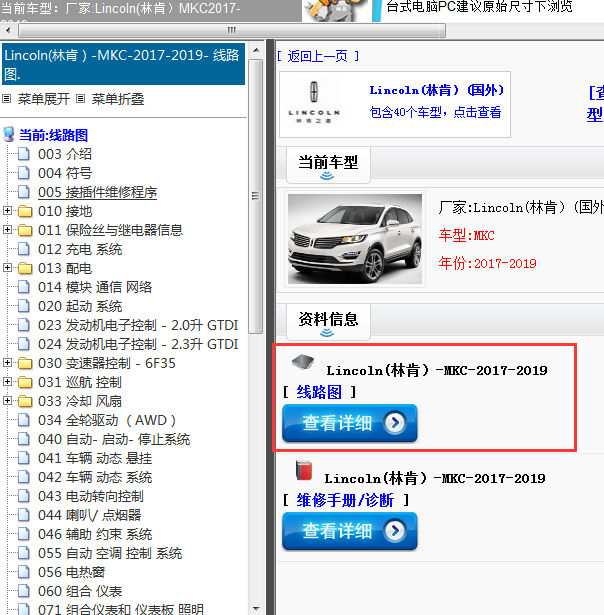Image resolution: width=604 pixels, height=615 pixels.
Task: Open 044 喇叭/ 点烟器
Action: 89,515
